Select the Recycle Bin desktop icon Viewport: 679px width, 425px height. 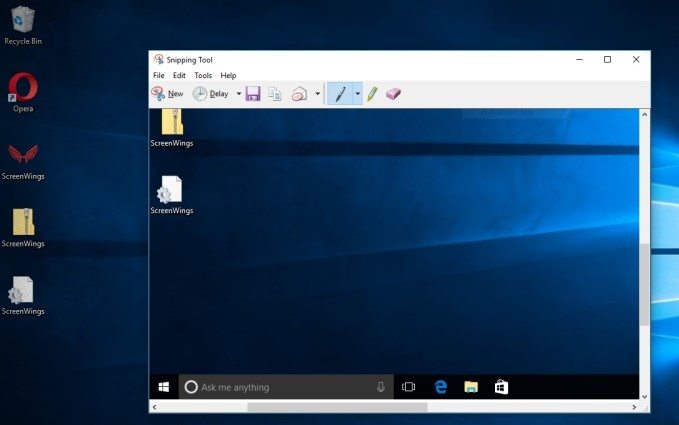(23, 20)
